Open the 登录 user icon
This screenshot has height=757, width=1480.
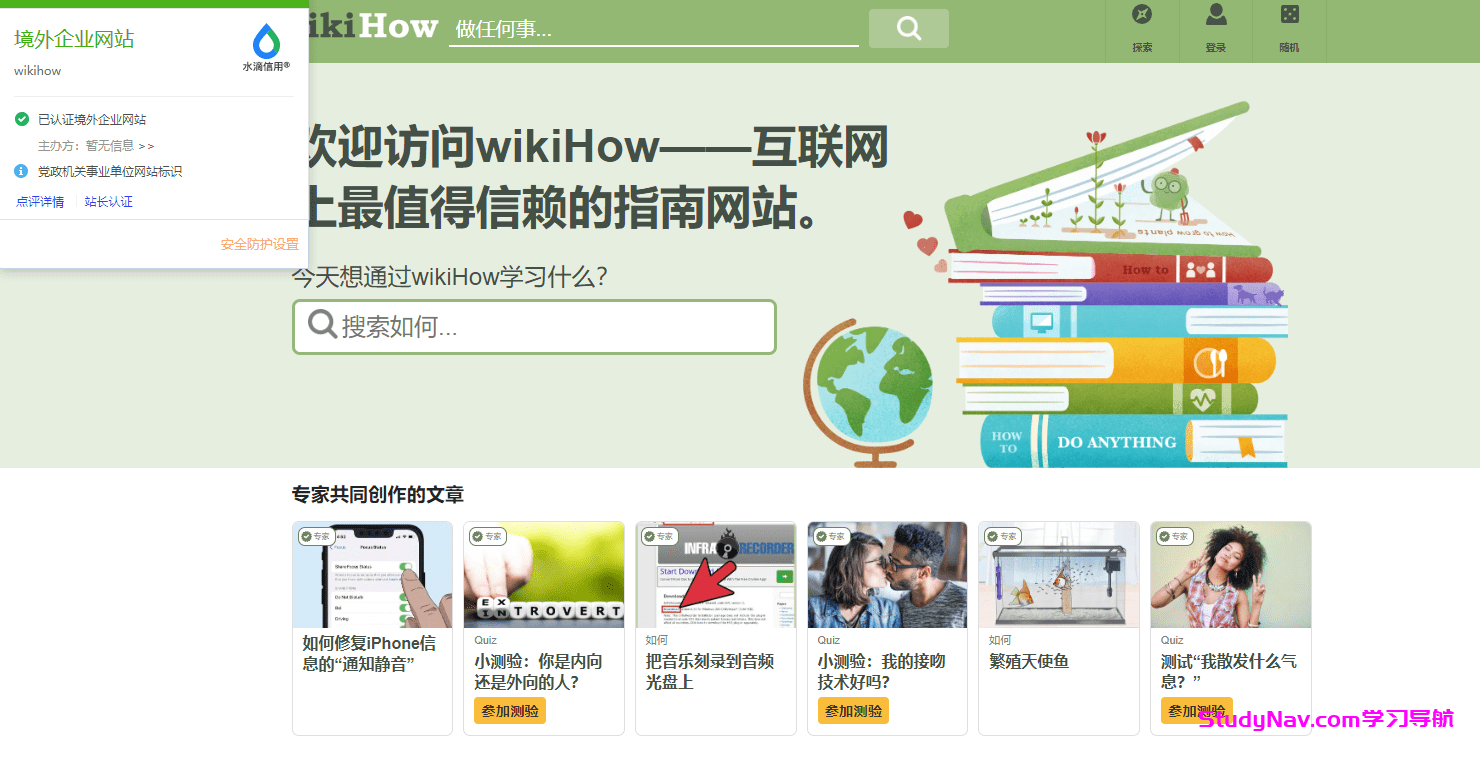[x=1216, y=14]
